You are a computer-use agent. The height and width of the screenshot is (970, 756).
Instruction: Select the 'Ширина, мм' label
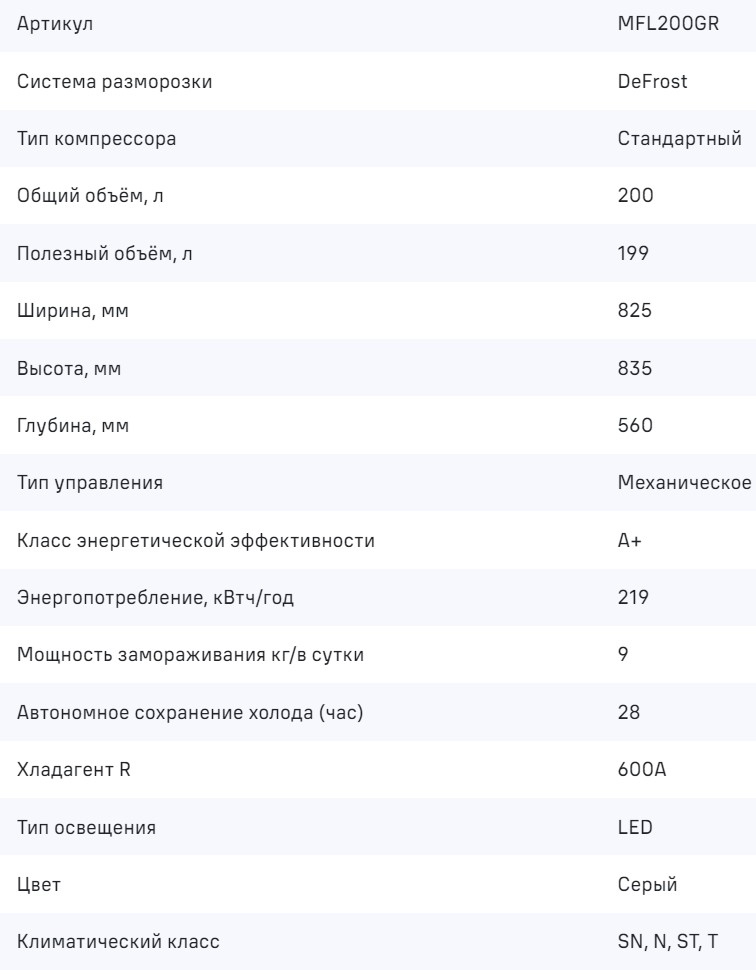(74, 311)
